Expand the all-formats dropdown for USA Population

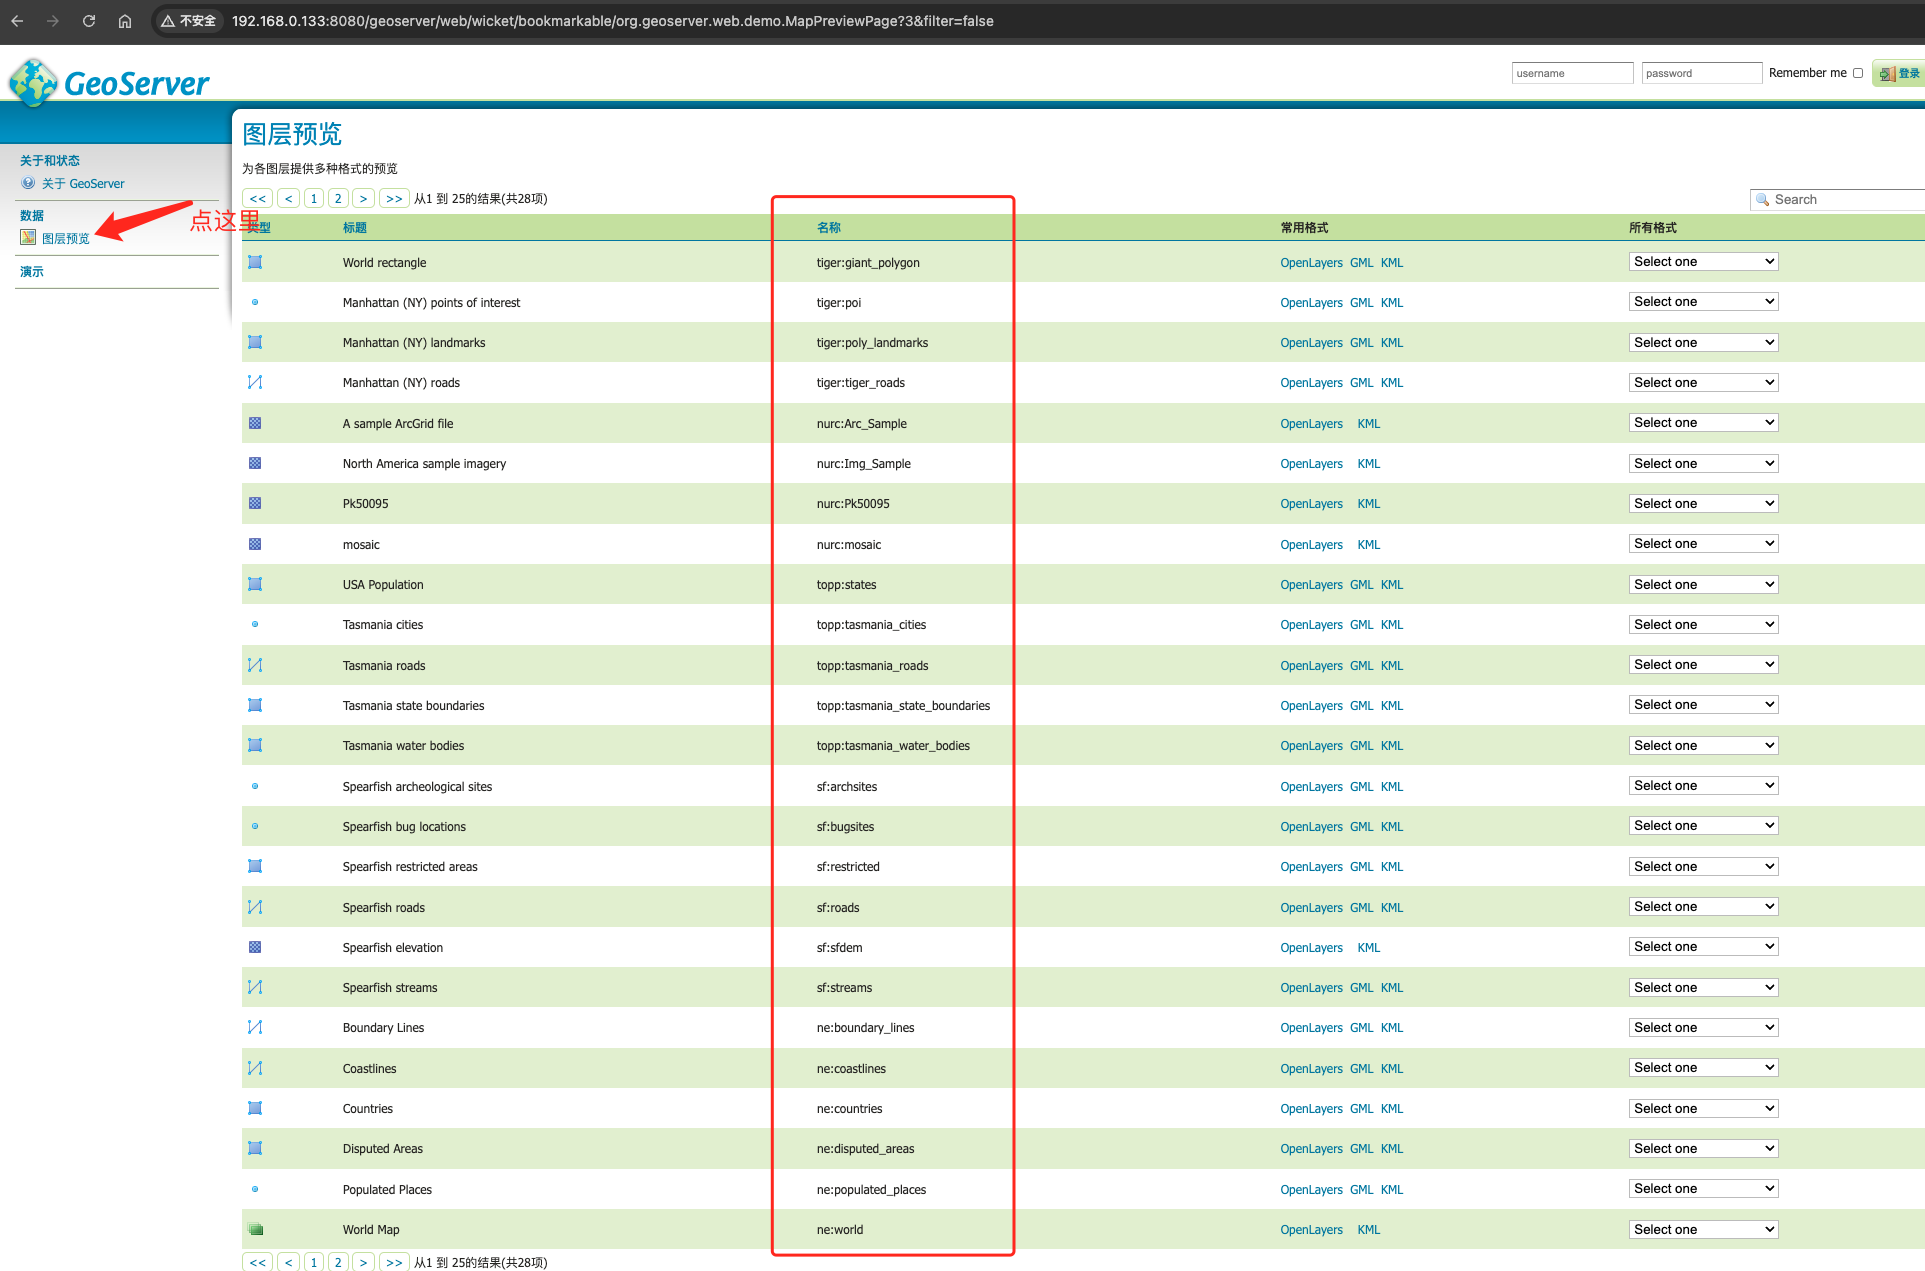(x=1703, y=584)
